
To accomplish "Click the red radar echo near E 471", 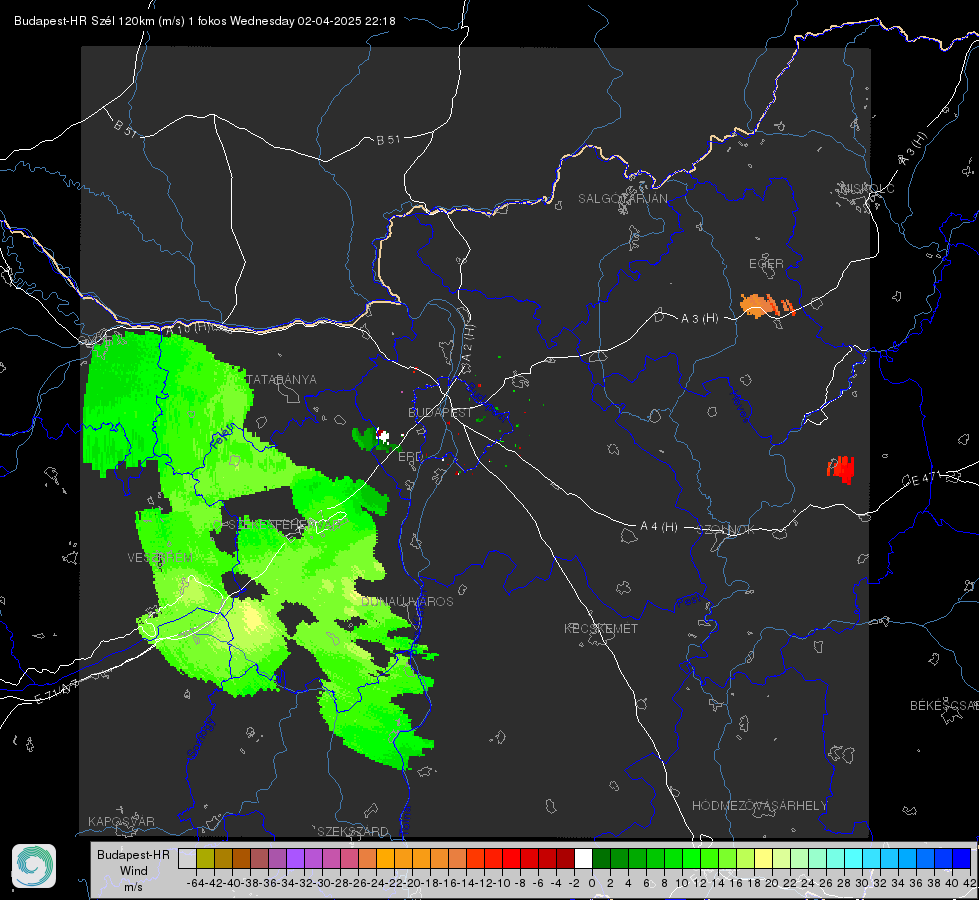I will point(842,469).
